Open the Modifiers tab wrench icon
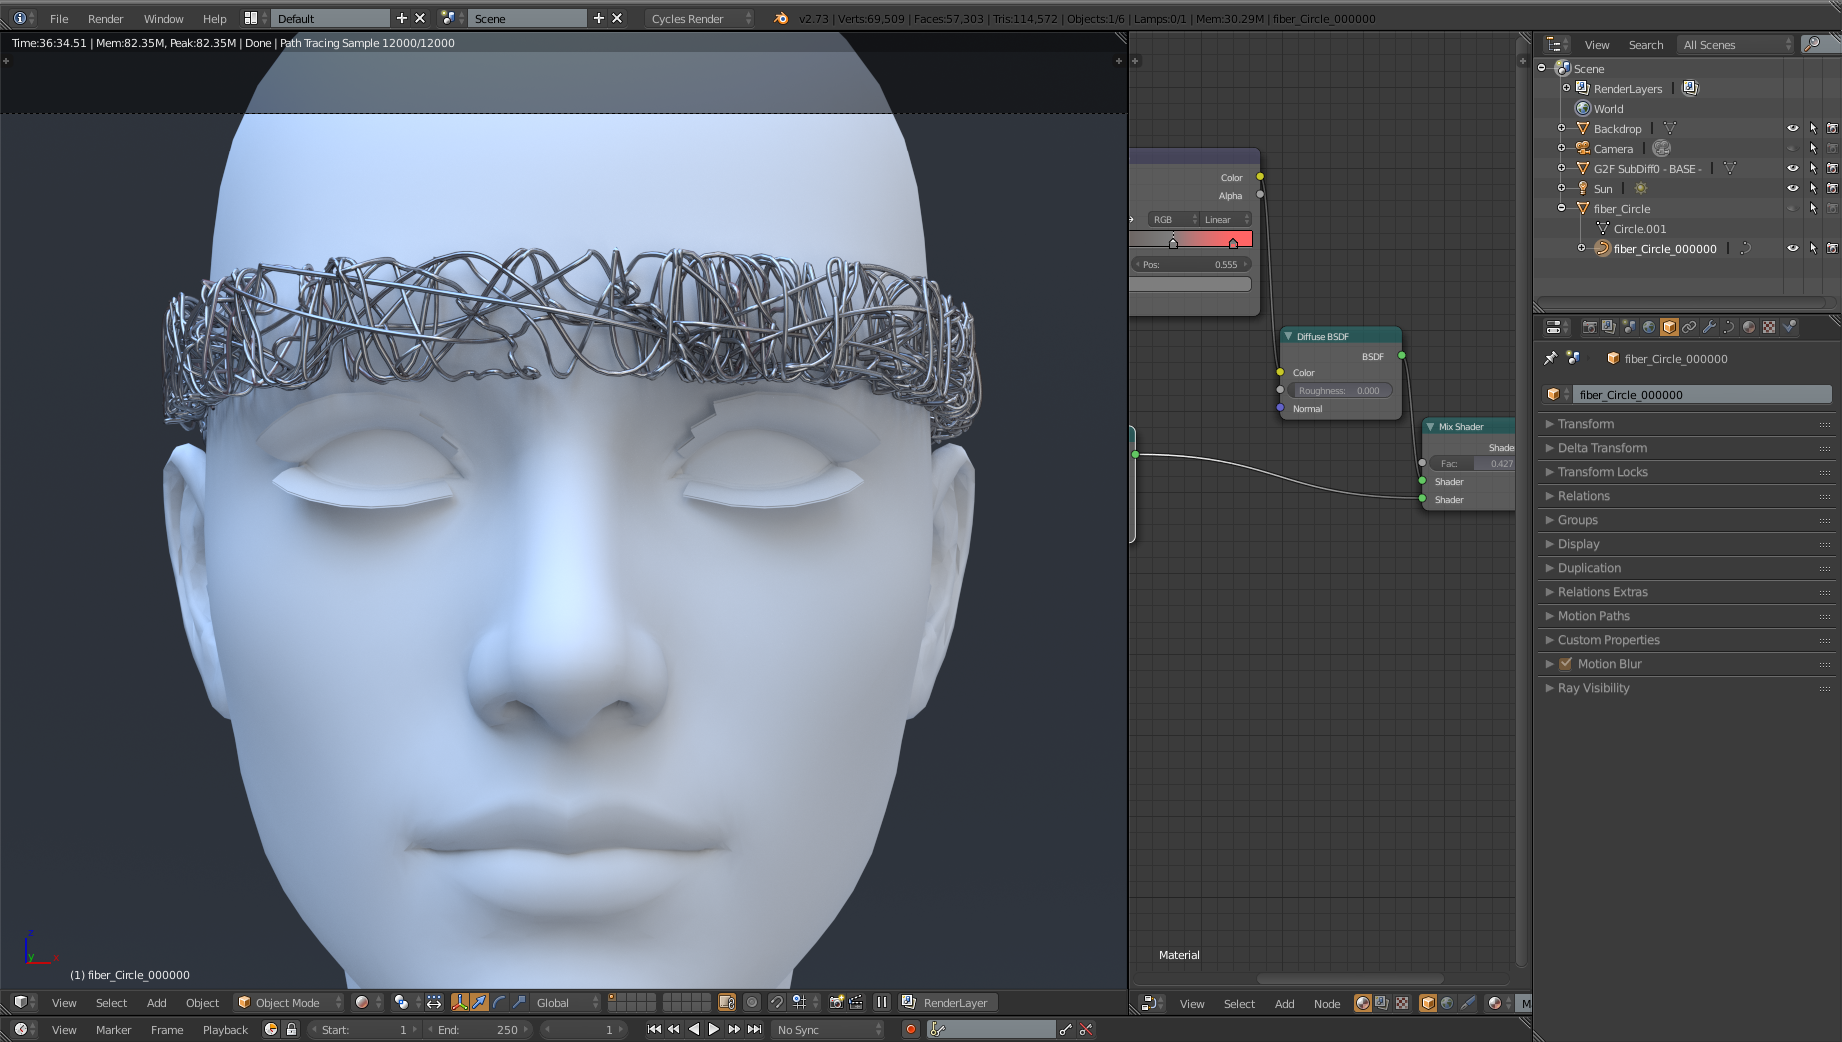Image resolution: width=1842 pixels, height=1042 pixels. tap(1709, 327)
